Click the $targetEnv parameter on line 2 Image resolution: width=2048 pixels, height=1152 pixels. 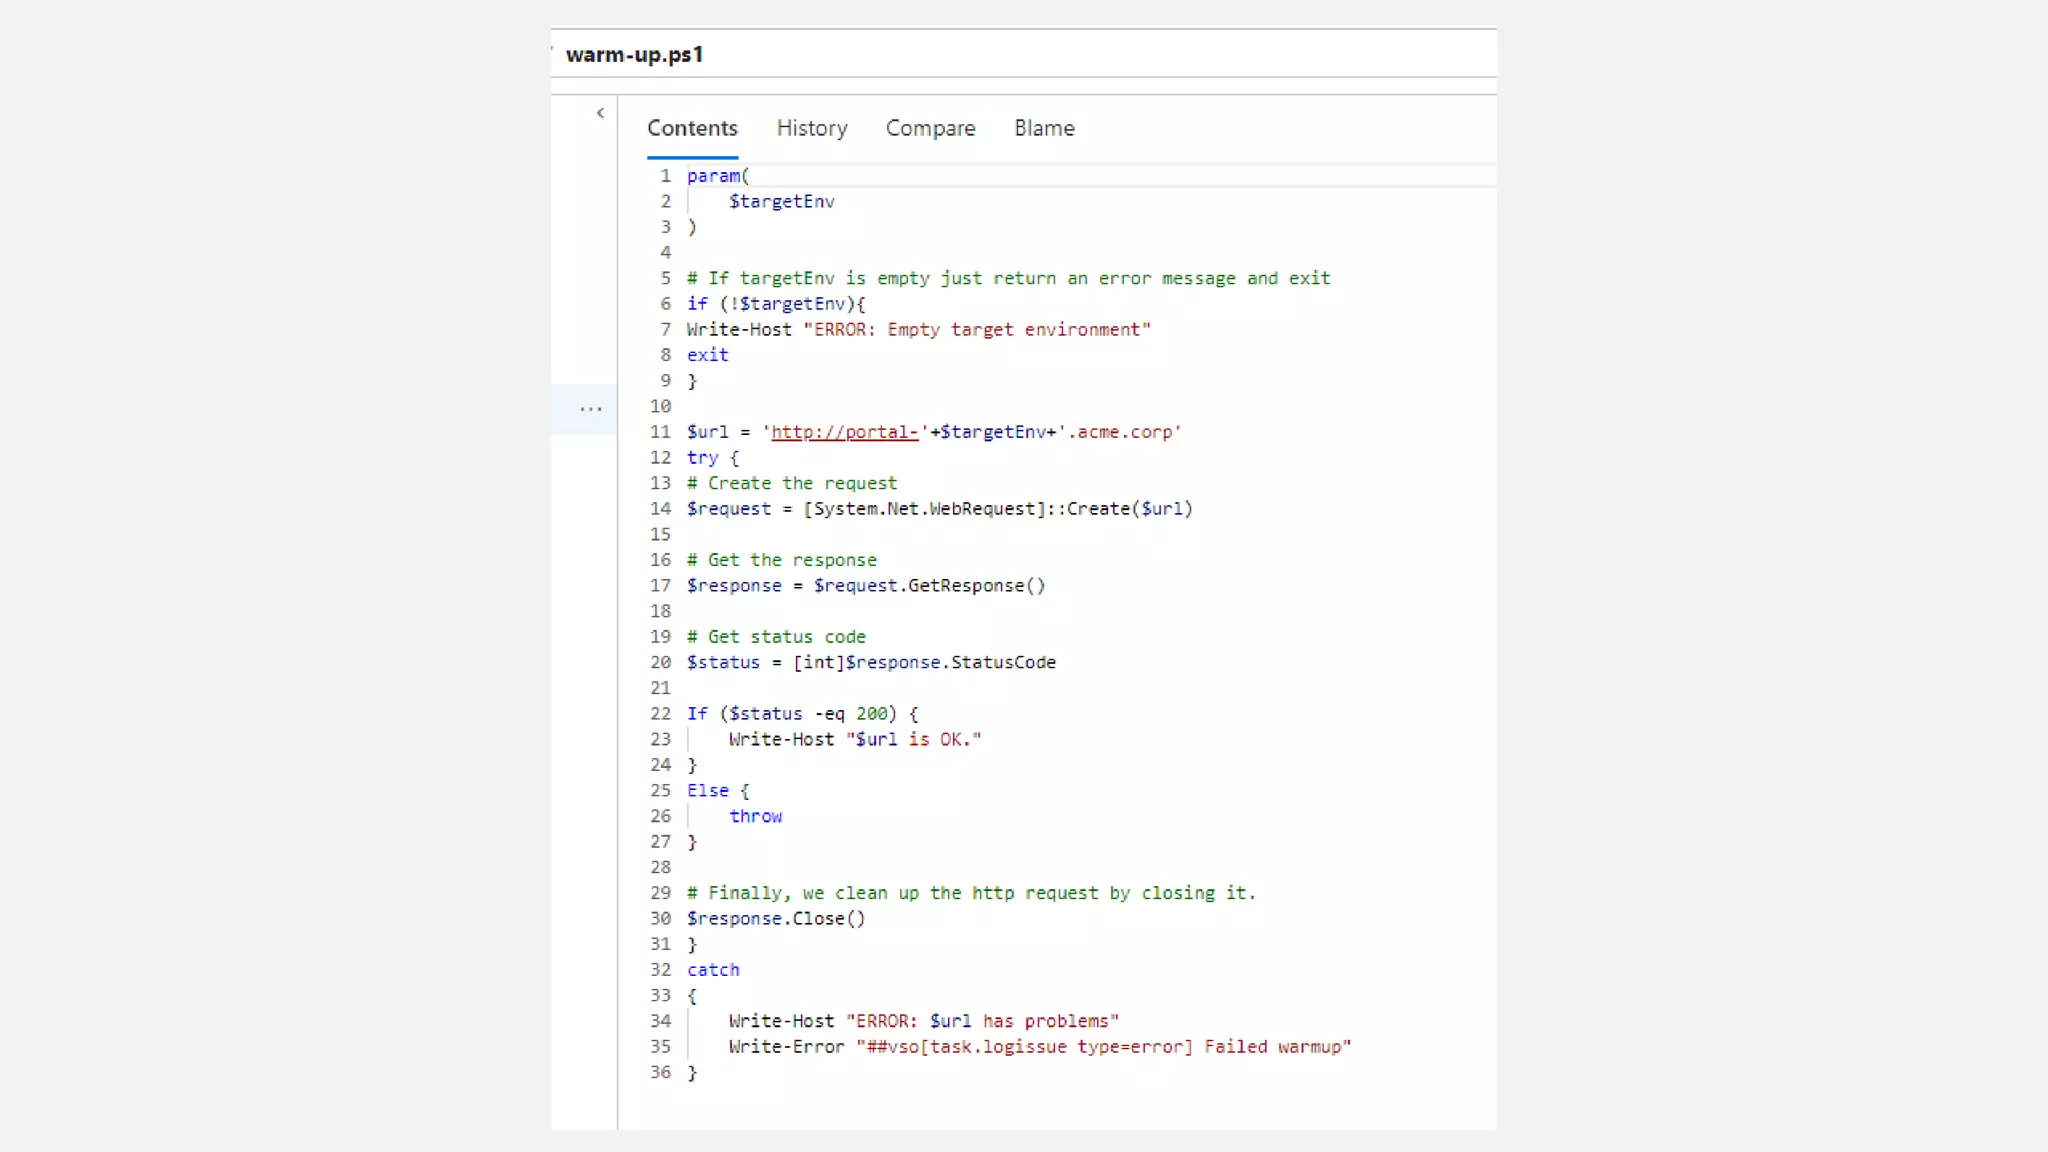pos(781,202)
